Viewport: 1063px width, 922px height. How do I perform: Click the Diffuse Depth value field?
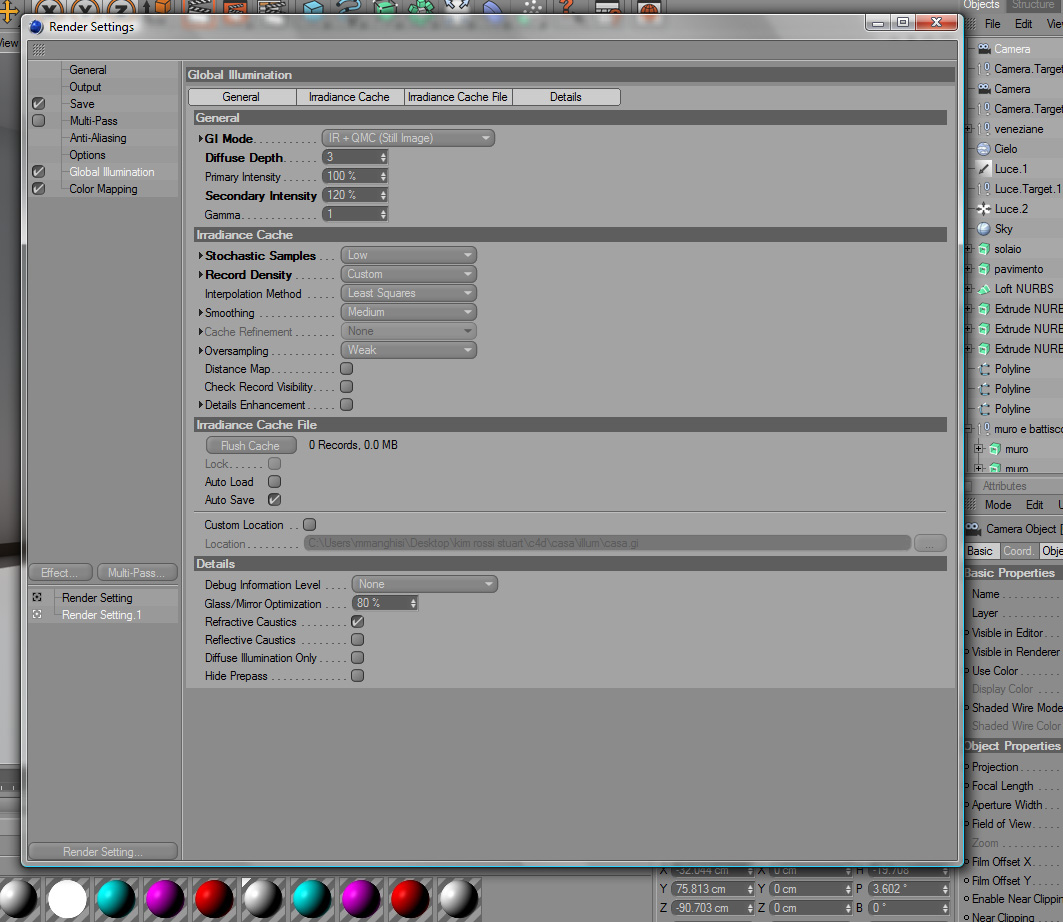click(x=354, y=157)
